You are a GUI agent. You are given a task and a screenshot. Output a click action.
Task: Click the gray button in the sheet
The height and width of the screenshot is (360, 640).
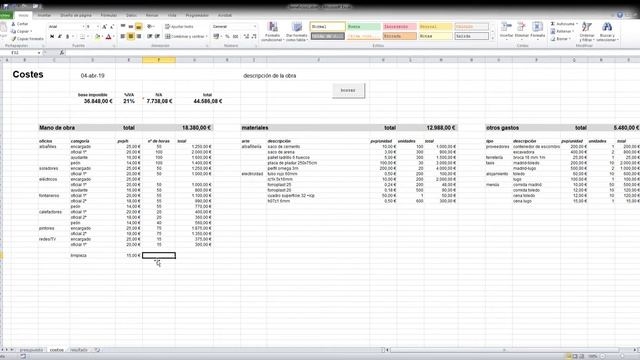pyautogui.click(x=348, y=90)
